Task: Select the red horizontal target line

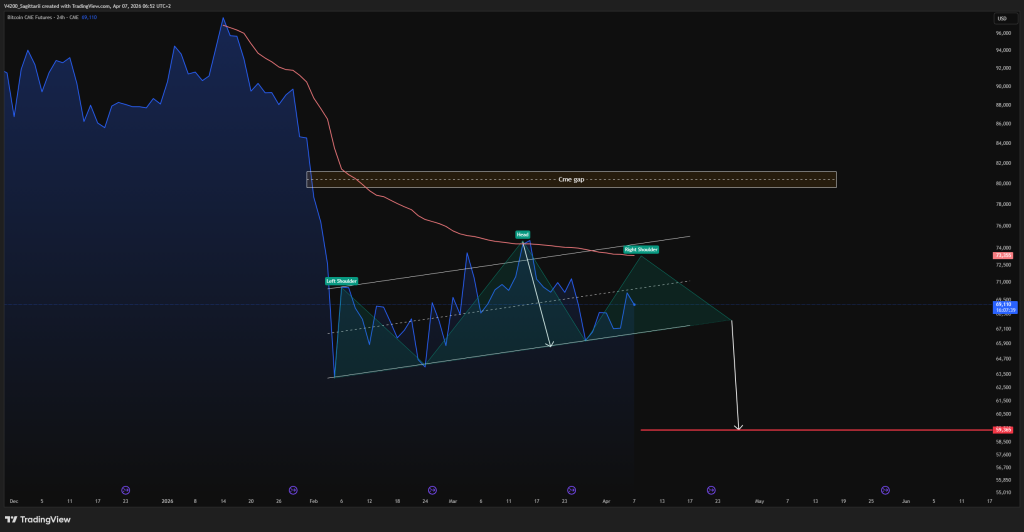Action: tap(800, 430)
